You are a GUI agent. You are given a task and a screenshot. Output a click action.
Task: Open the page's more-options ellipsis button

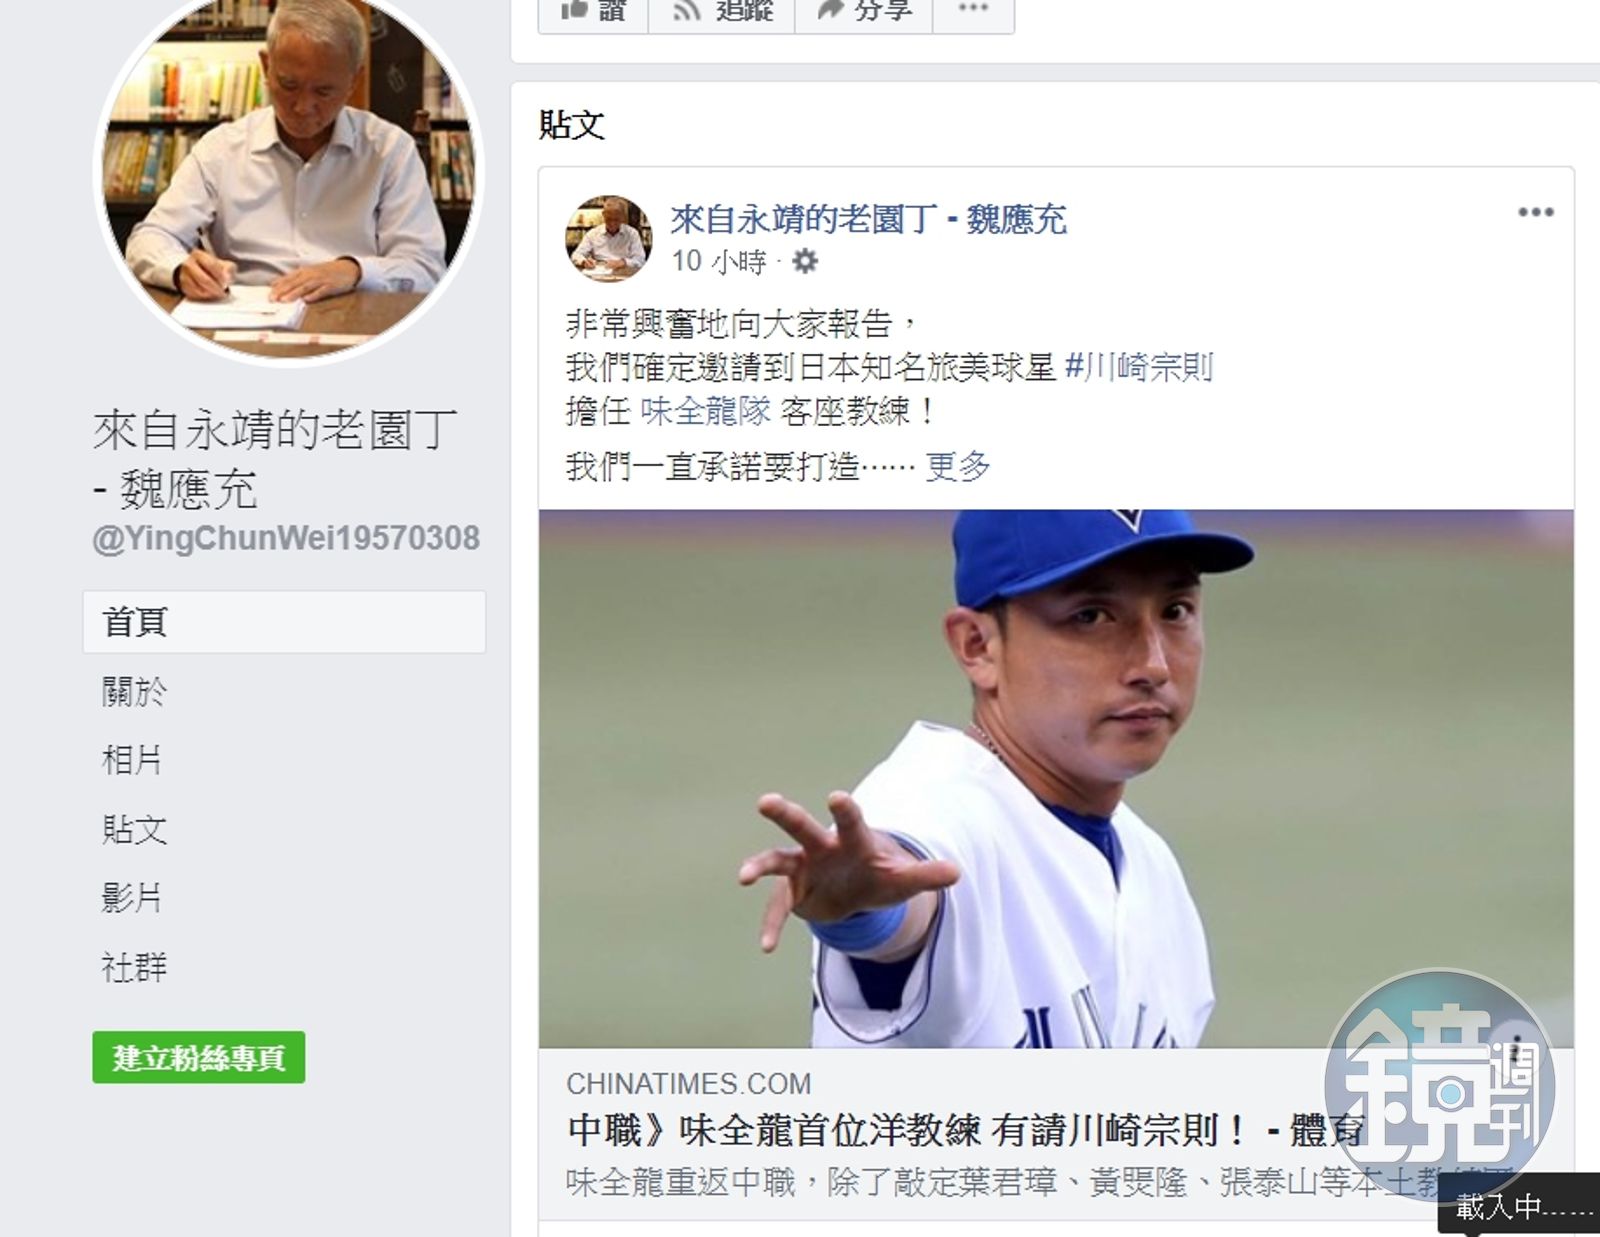tap(973, 14)
